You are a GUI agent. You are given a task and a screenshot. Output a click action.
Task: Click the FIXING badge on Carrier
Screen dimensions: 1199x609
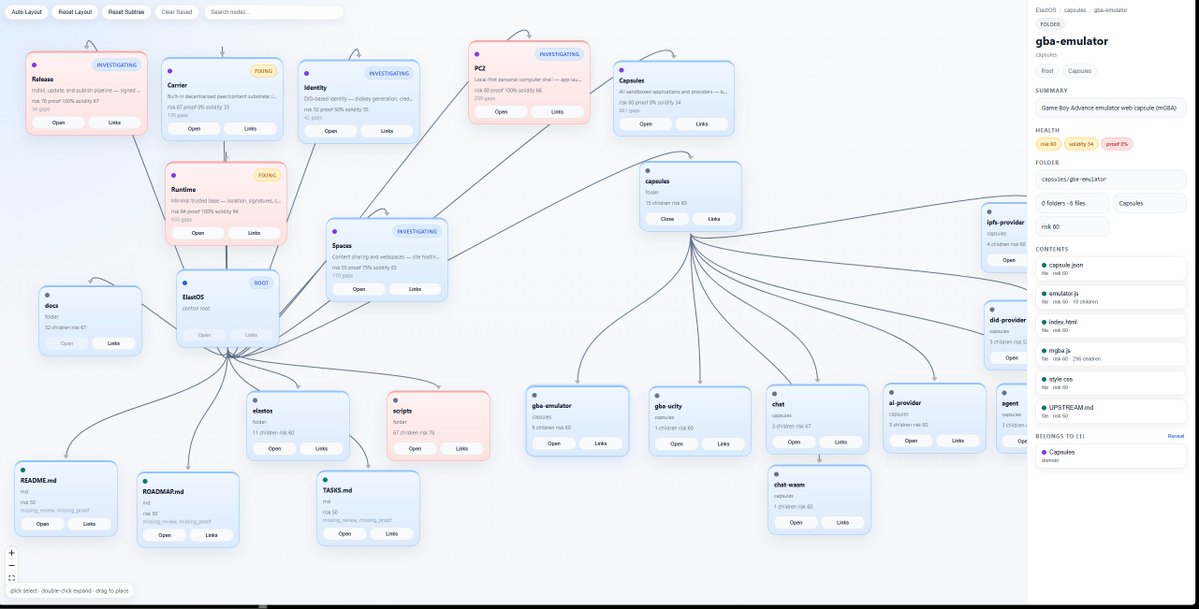pyautogui.click(x=263, y=71)
